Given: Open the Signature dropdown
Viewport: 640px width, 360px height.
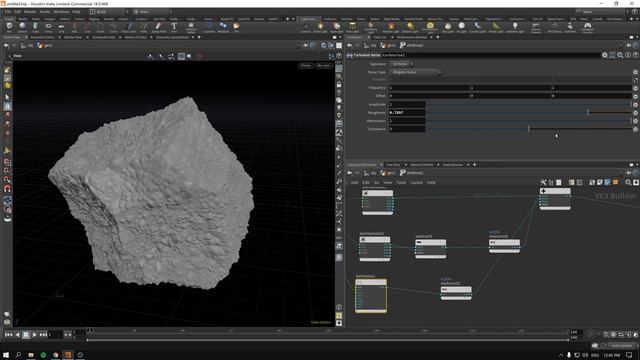Looking at the screenshot, I should [x=402, y=64].
